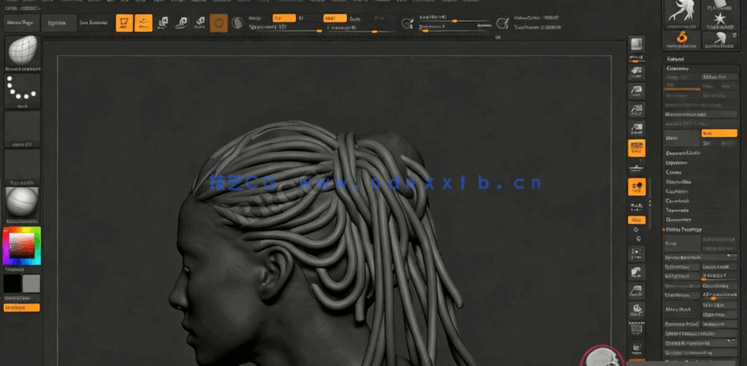
Task: Click the Rotate view icon on right shelf
Action: coord(636,310)
